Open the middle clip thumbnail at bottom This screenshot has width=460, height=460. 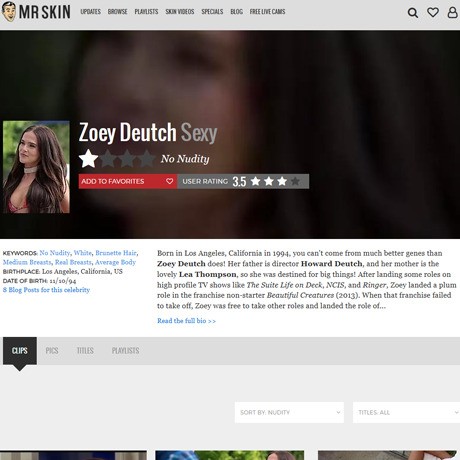pyautogui.click(x=230, y=455)
